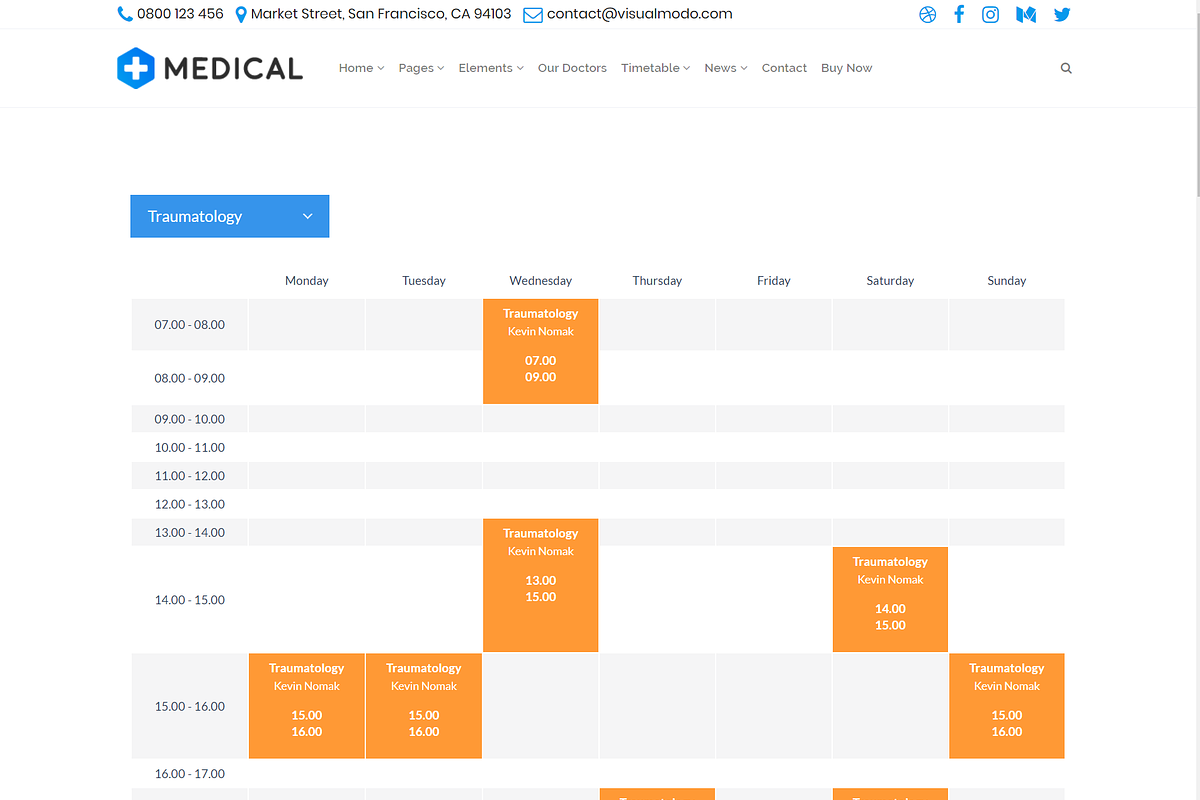The image size is (1200, 800).
Task: Expand the Home menu
Action: coord(361,68)
